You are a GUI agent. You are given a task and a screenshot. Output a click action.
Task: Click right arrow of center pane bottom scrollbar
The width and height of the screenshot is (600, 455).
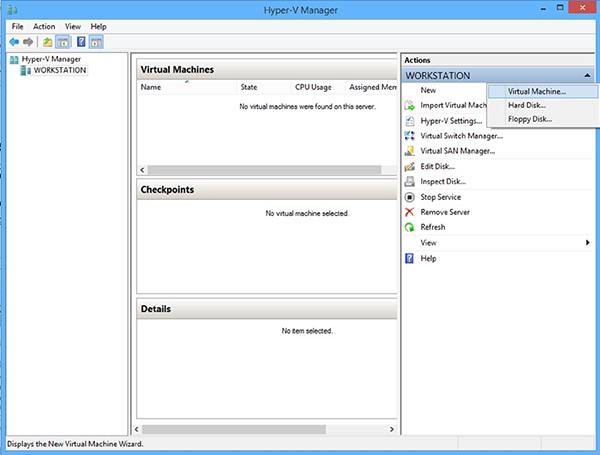point(392,429)
